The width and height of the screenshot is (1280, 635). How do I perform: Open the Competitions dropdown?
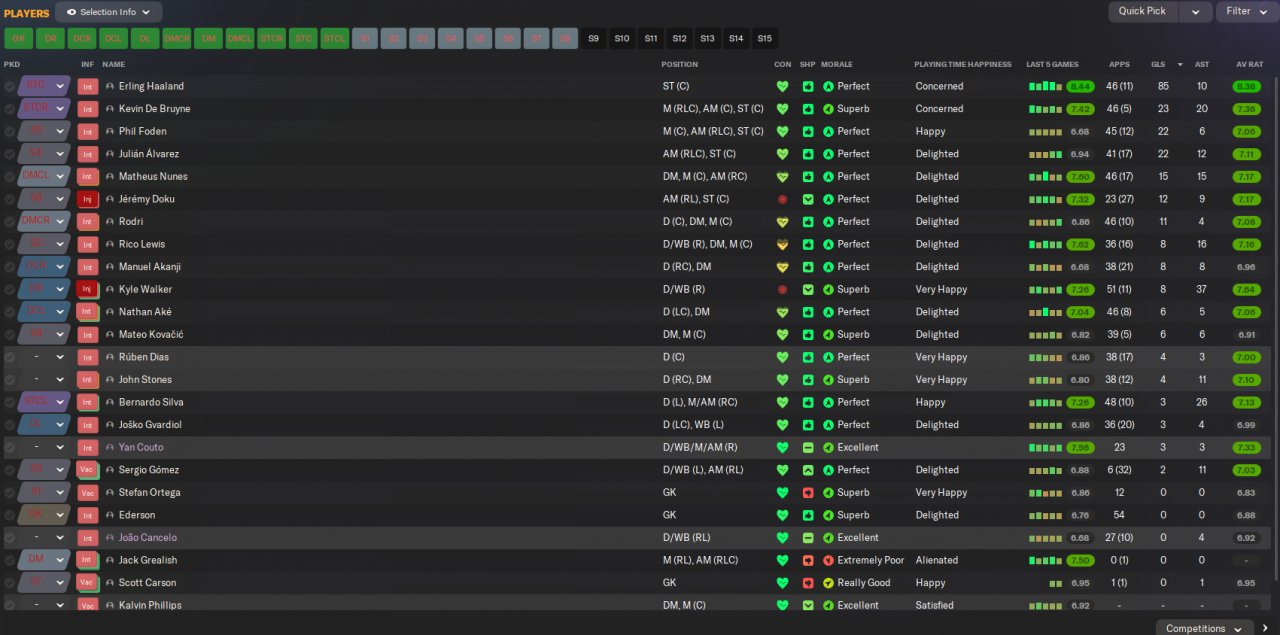[1204, 628]
